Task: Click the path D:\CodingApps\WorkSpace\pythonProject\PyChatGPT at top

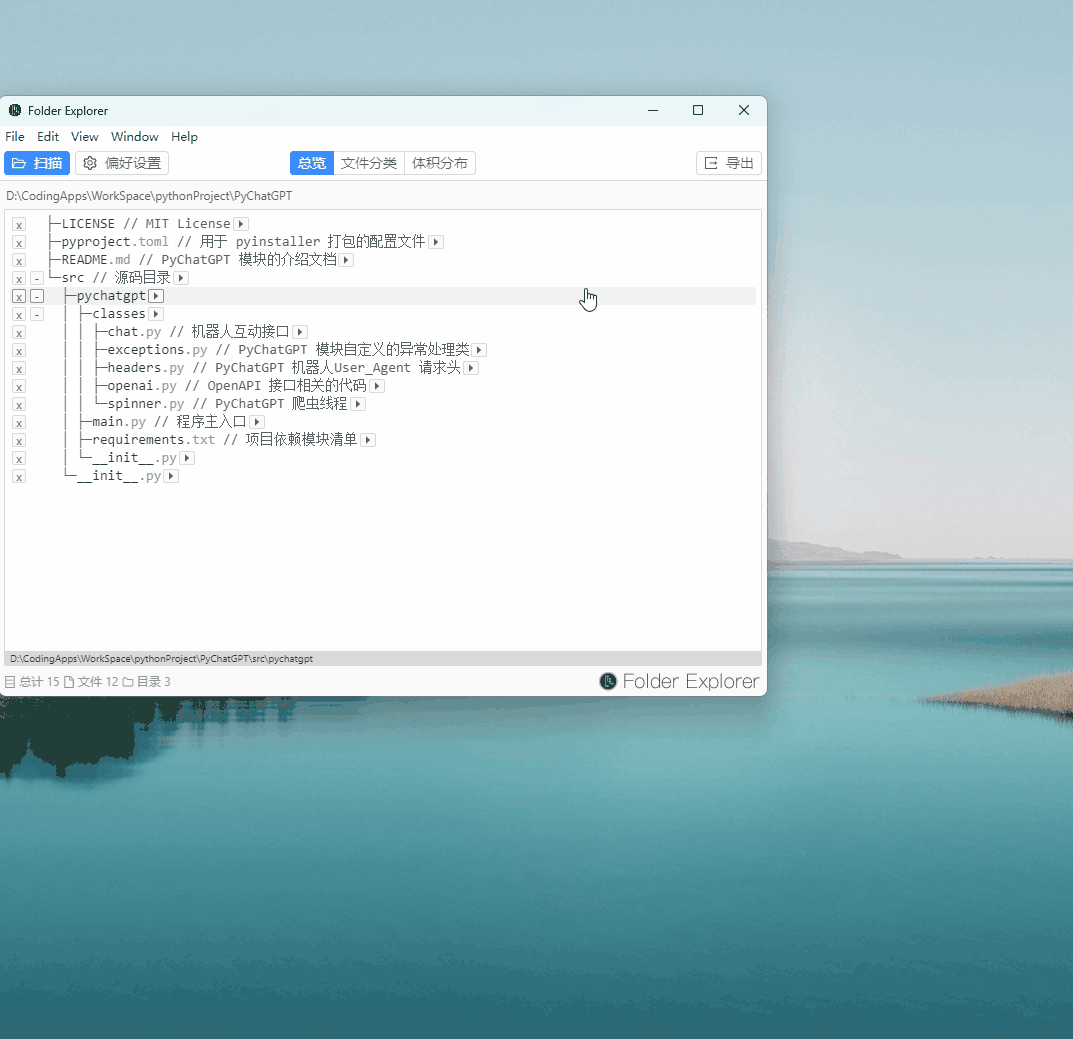Action: click(x=149, y=196)
